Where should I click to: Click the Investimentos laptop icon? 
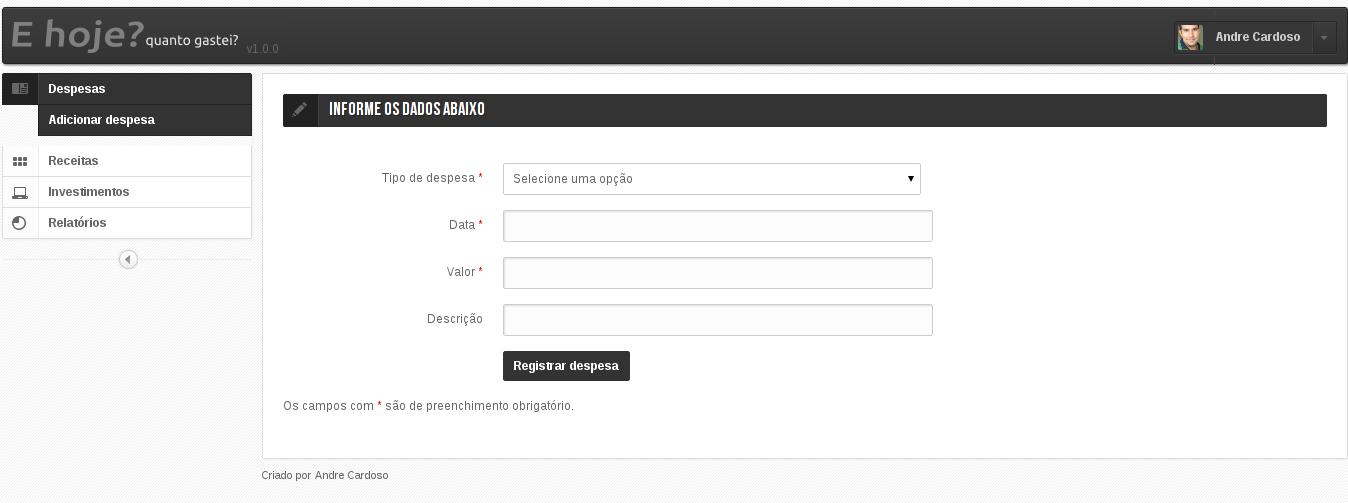coord(19,192)
